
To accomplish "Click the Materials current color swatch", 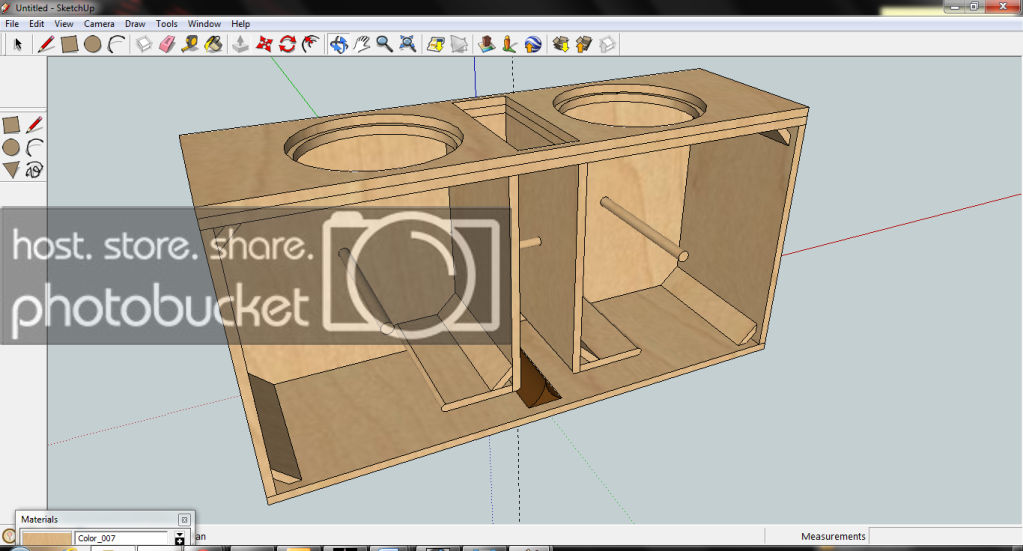I will [46, 538].
